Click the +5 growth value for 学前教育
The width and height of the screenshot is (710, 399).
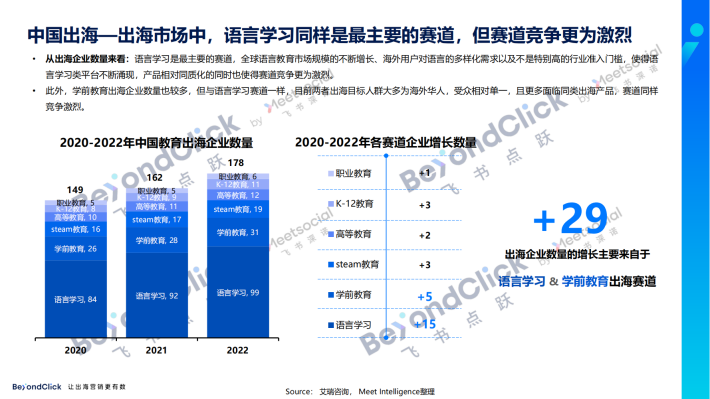point(425,297)
